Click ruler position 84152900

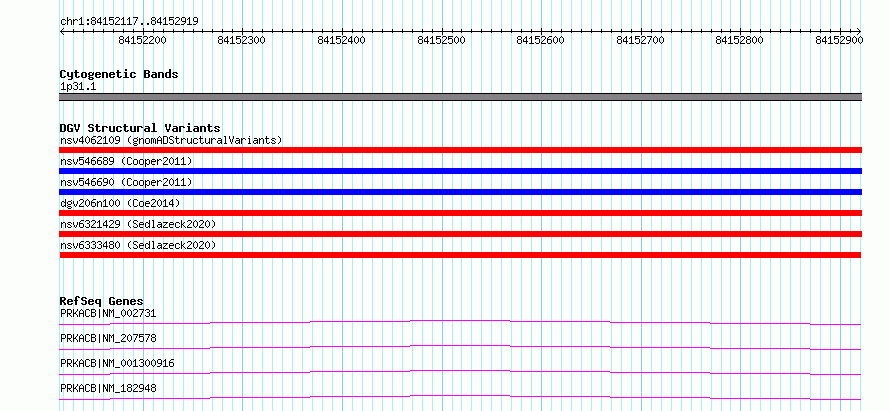point(839,40)
